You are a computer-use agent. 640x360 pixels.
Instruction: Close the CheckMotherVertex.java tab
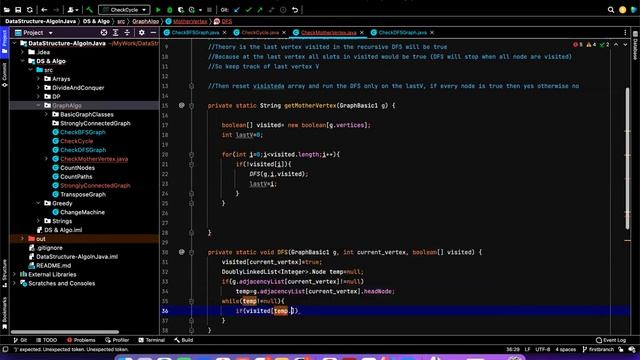pyautogui.click(x=362, y=33)
